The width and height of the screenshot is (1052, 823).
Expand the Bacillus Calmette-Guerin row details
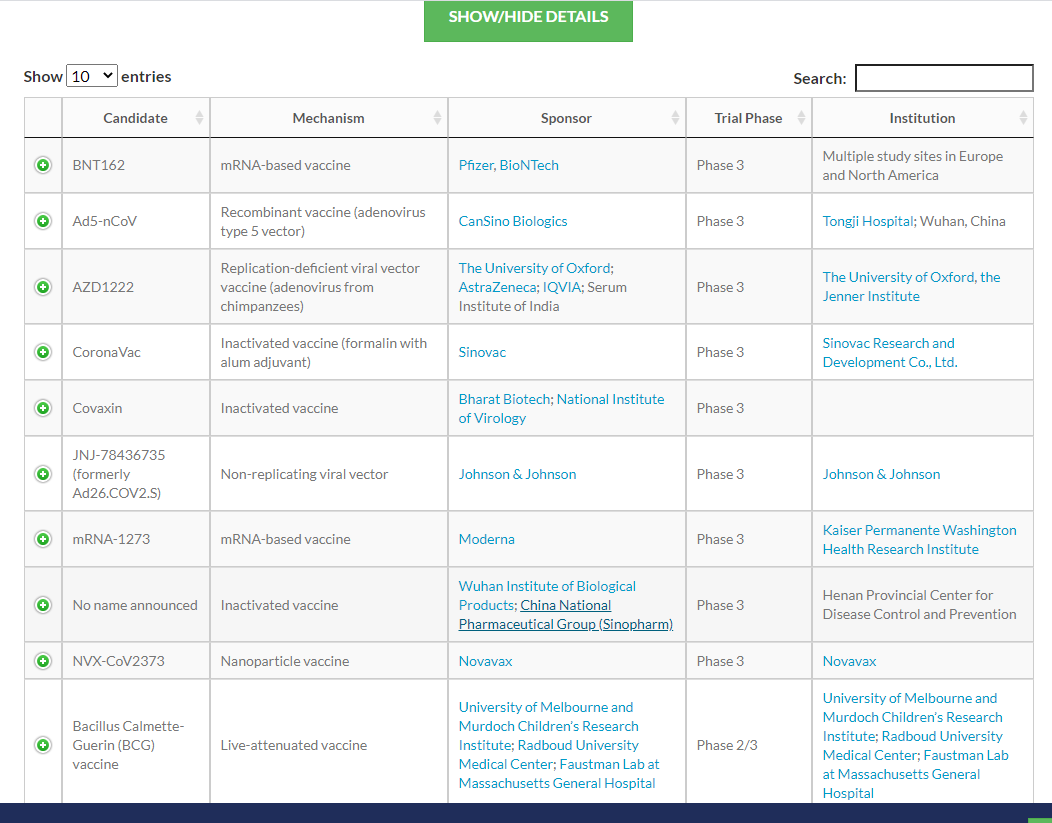coord(43,745)
